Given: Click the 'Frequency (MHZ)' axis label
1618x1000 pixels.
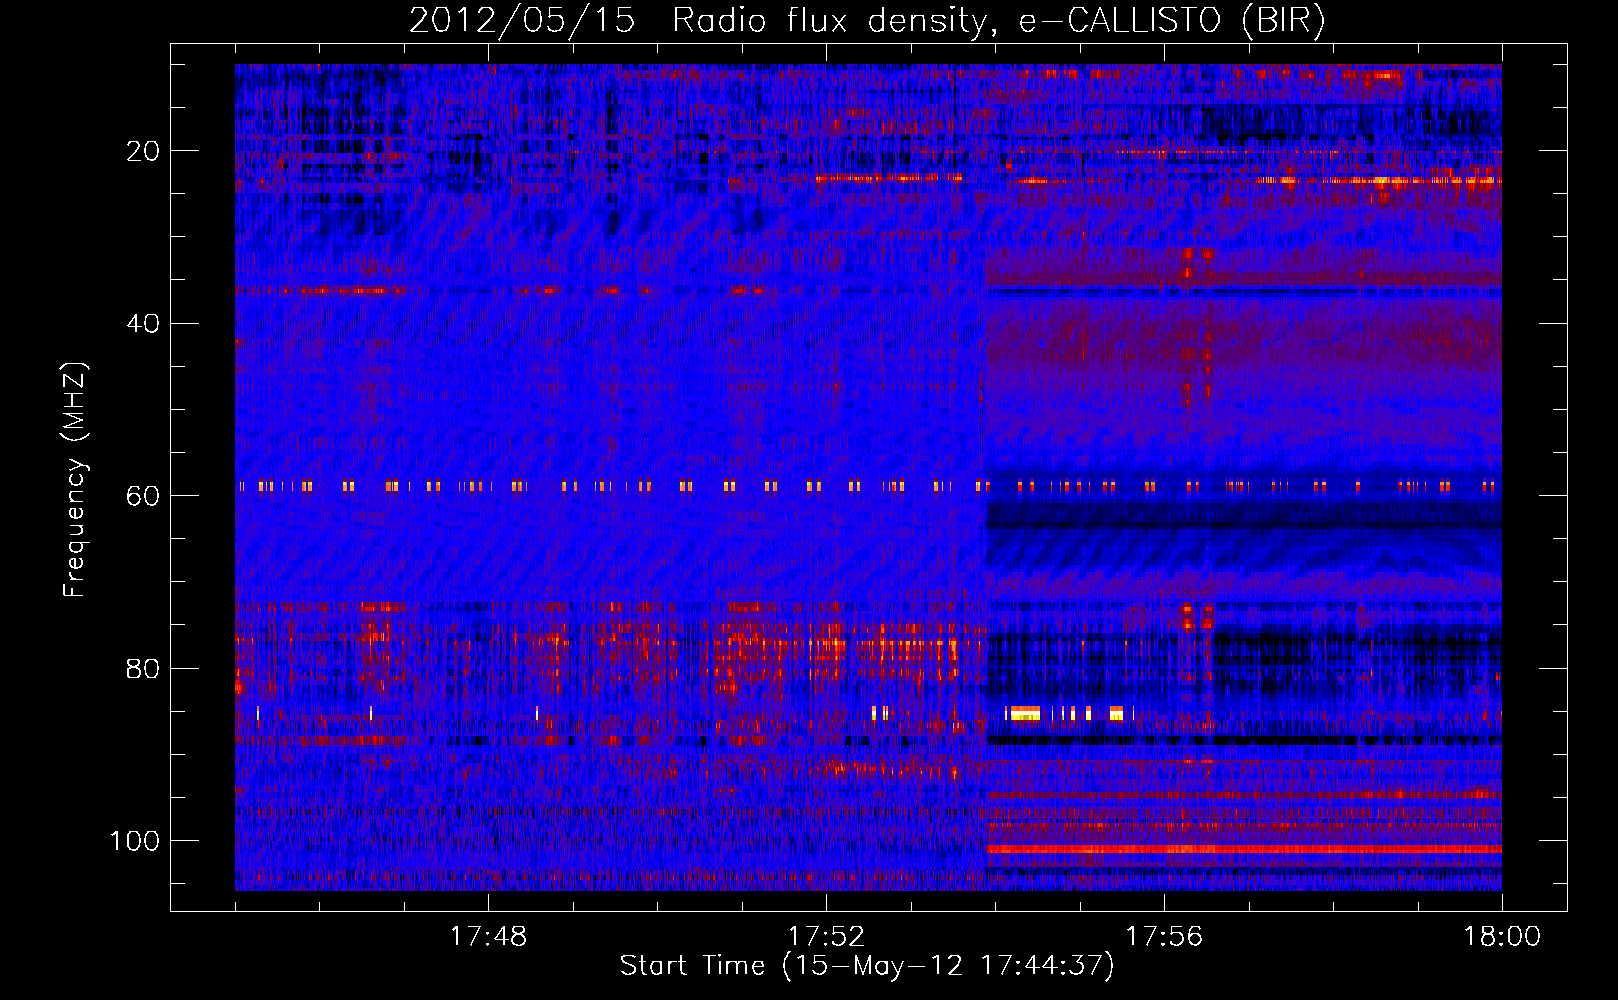Looking at the screenshot, I should 75,480.
